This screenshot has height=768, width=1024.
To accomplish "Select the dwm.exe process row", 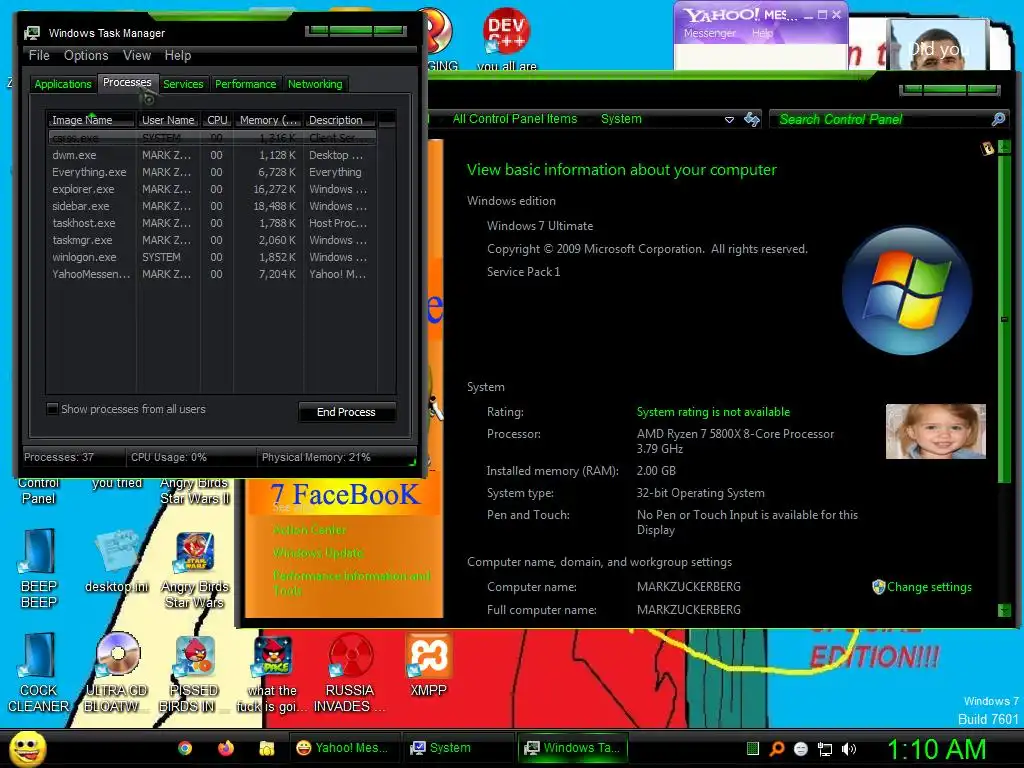I will point(212,155).
